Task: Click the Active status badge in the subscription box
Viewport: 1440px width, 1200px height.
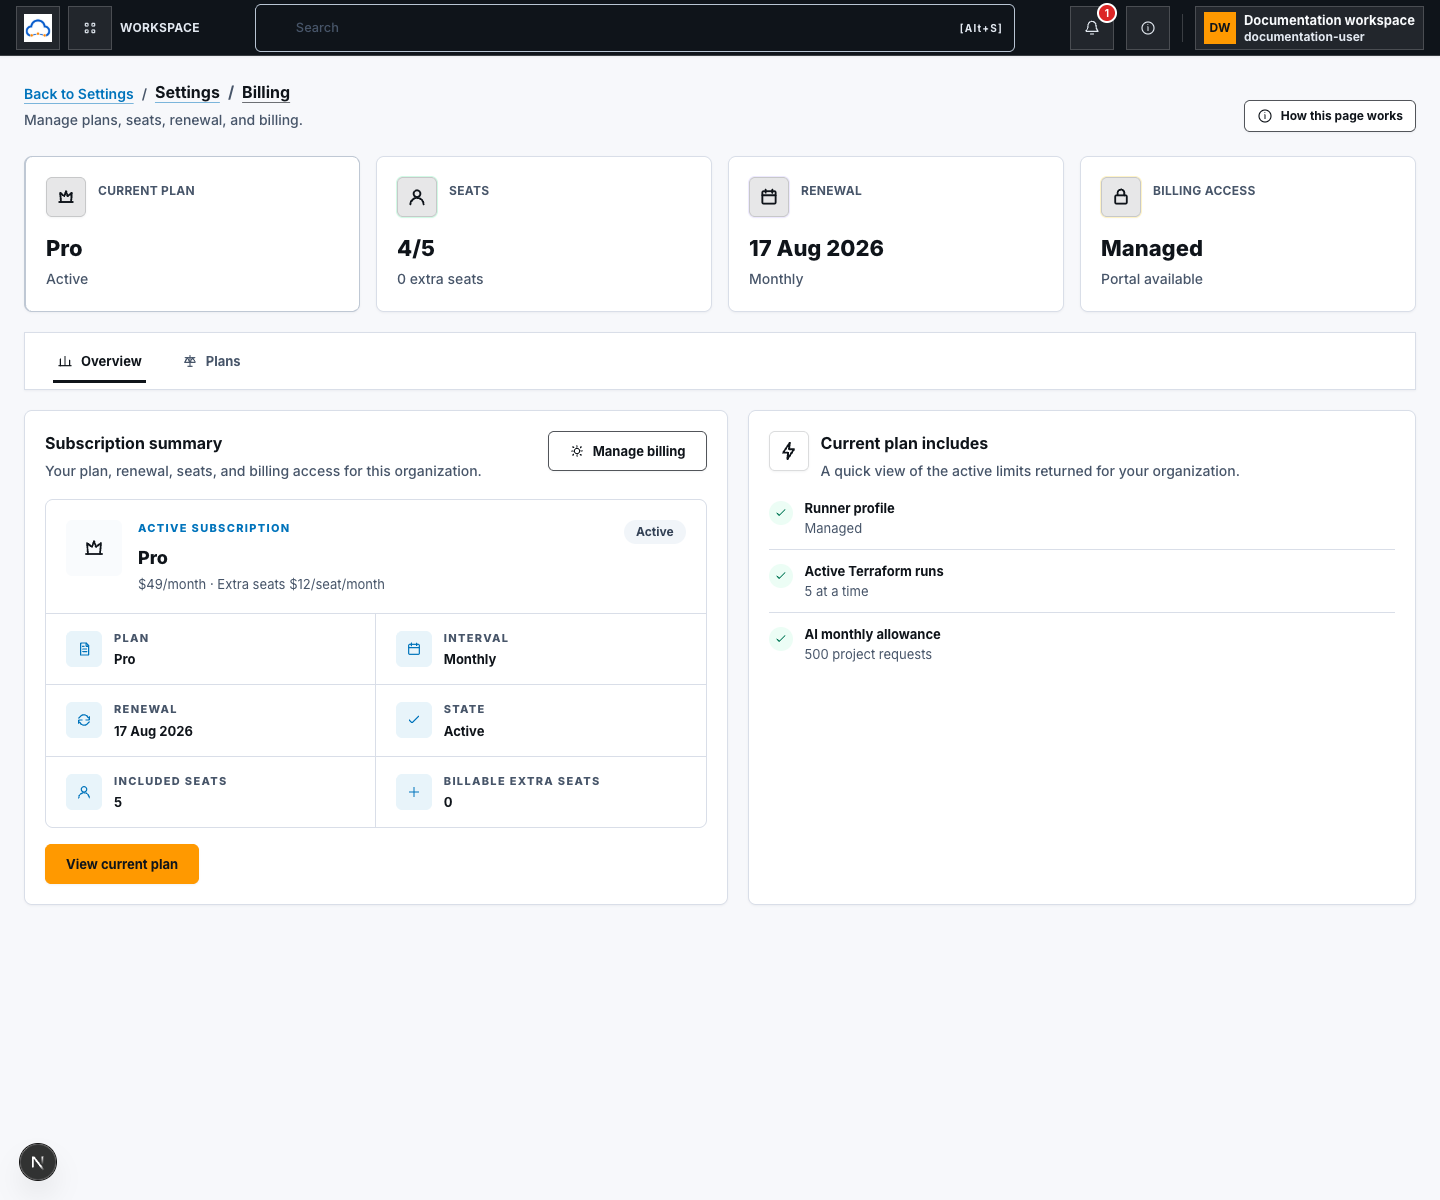Action: pyautogui.click(x=655, y=532)
